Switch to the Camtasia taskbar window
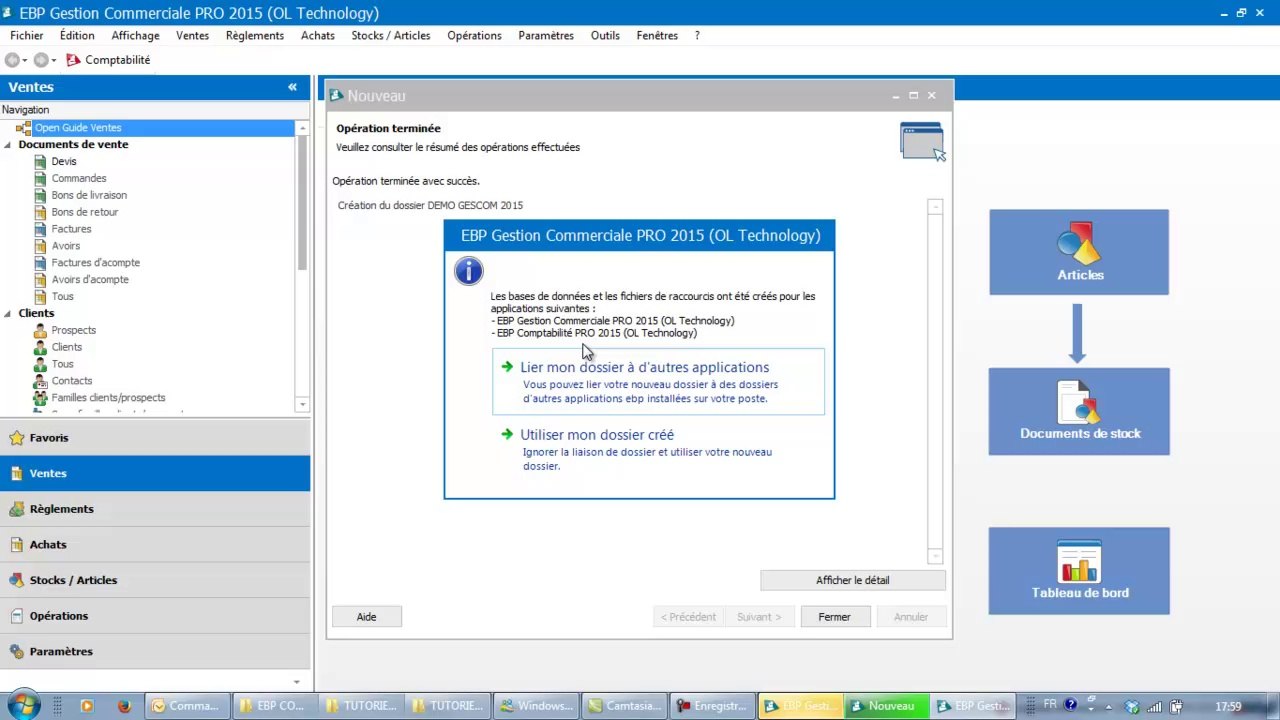1280x720 pixels. tap(625, 706)
